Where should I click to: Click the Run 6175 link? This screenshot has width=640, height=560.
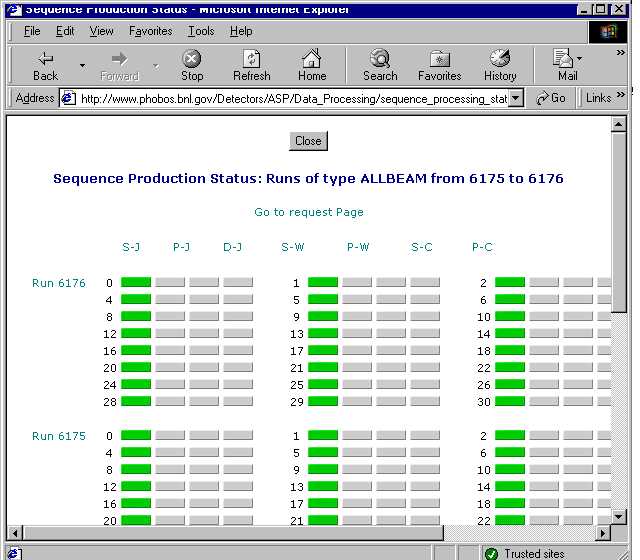pyautogui.click(x=59, y=436)
